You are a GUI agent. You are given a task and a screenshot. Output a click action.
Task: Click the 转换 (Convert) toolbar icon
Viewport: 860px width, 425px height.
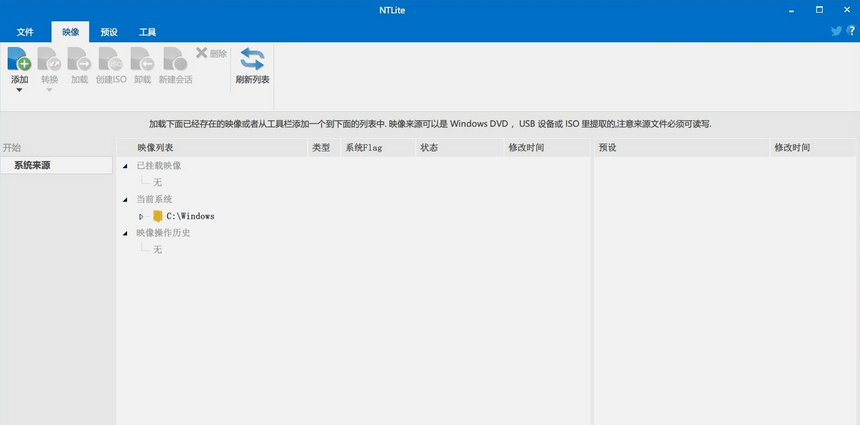click(49, 60)
